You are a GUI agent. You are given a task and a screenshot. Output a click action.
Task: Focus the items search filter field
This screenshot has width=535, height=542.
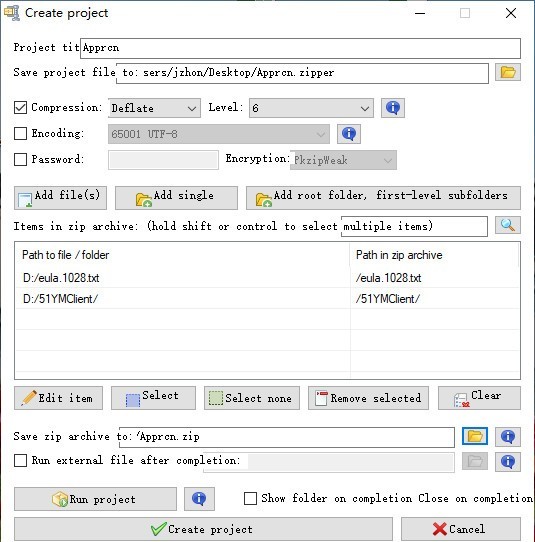pyautogui.click(x=414, y=226)
